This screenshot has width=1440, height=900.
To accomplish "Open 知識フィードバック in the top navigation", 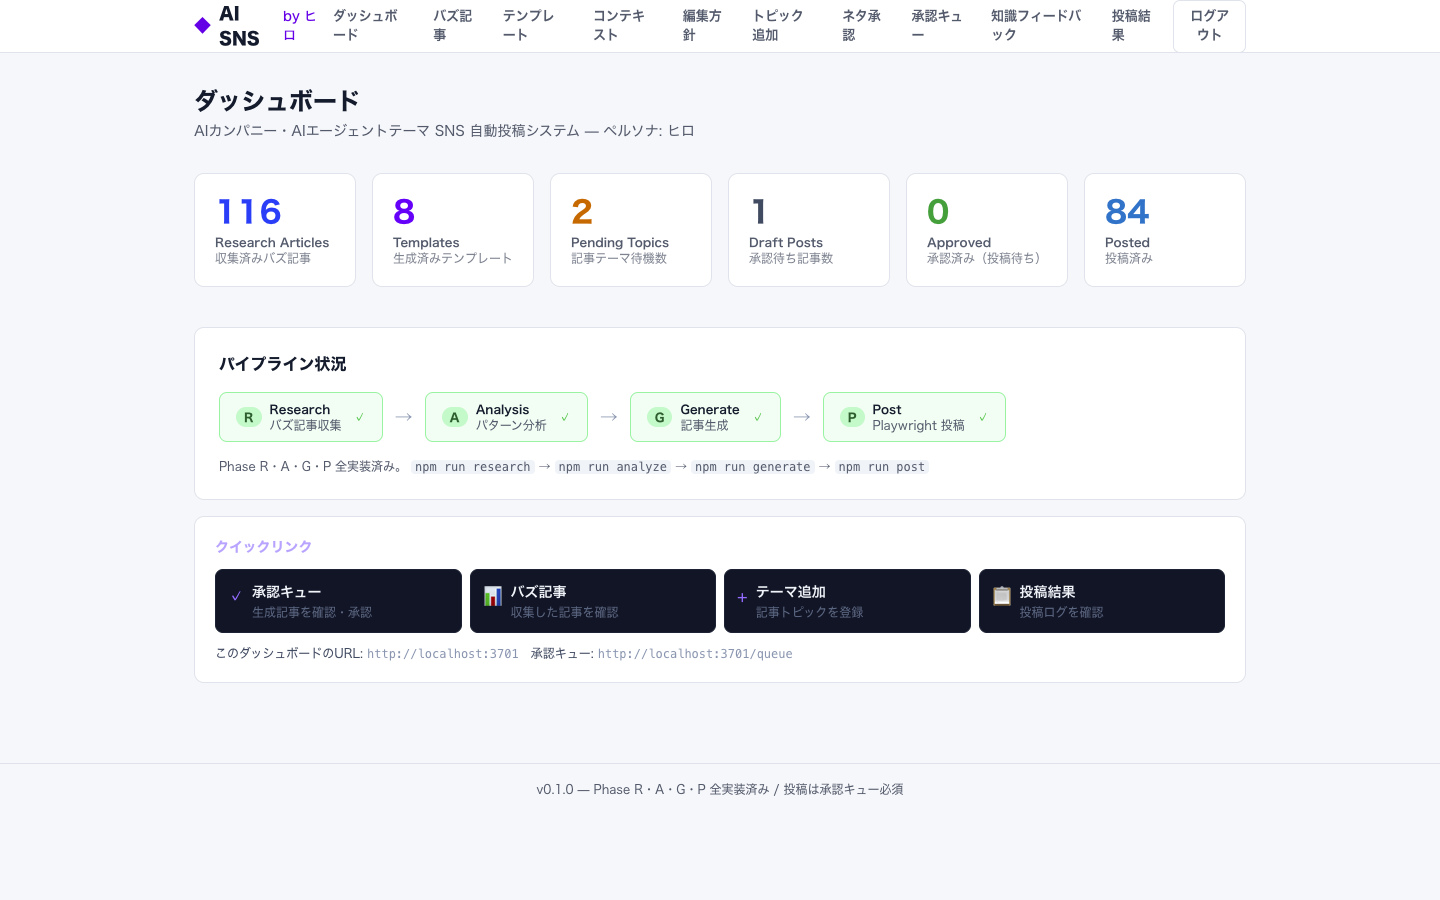I will (1036, 25).
